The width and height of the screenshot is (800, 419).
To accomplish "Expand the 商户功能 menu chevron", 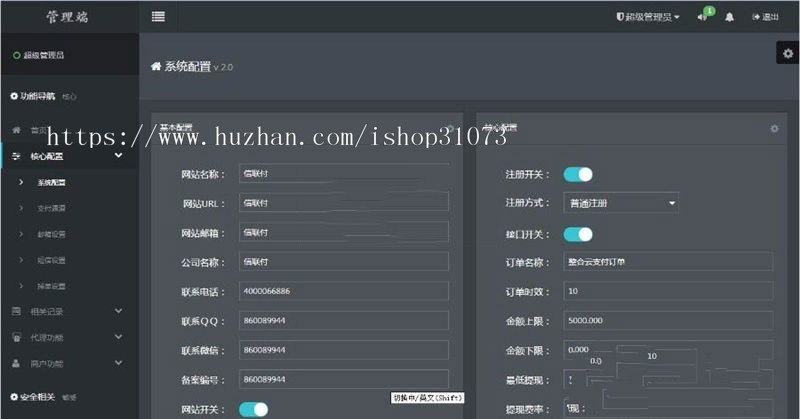I will pyautogui.click(x=118, y=363).
